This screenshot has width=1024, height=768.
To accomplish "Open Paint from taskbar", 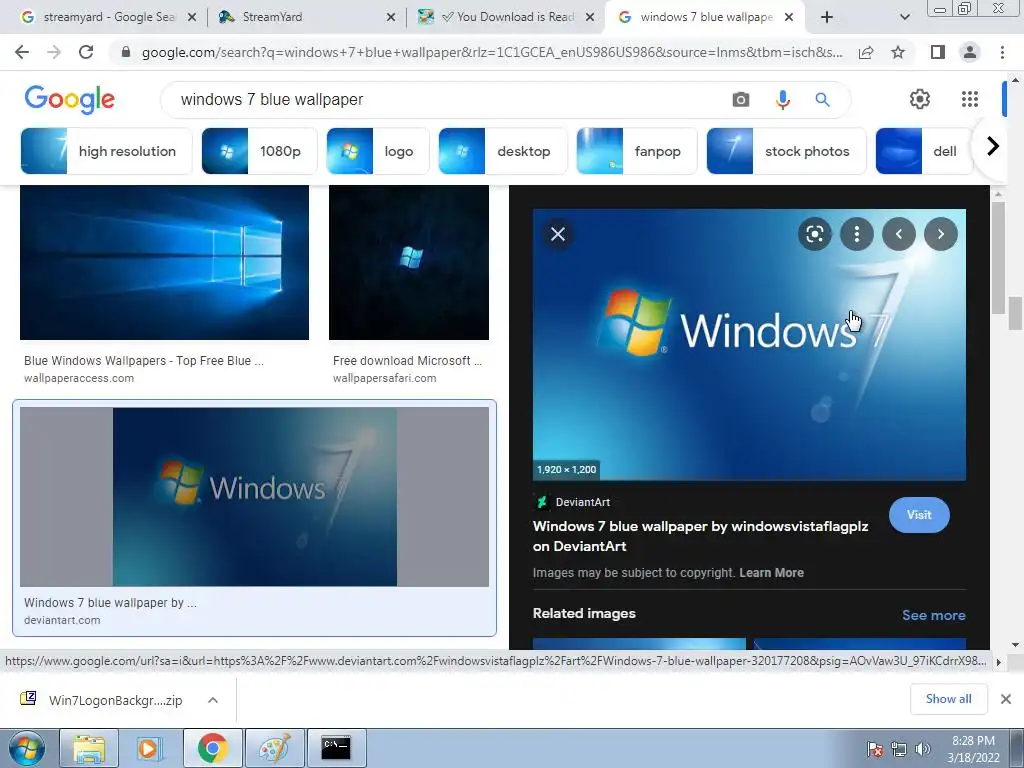I will pyautogui.click(x=275, y=748).
